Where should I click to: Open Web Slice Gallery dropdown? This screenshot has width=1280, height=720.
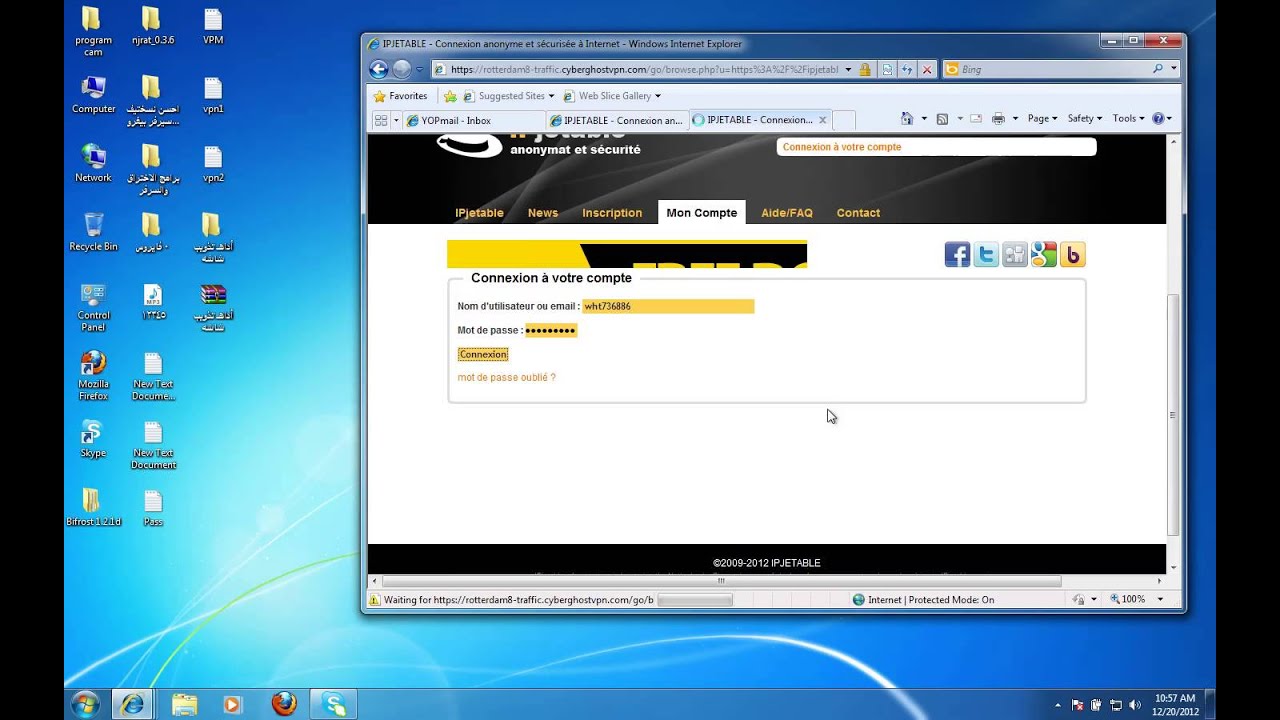612,96
